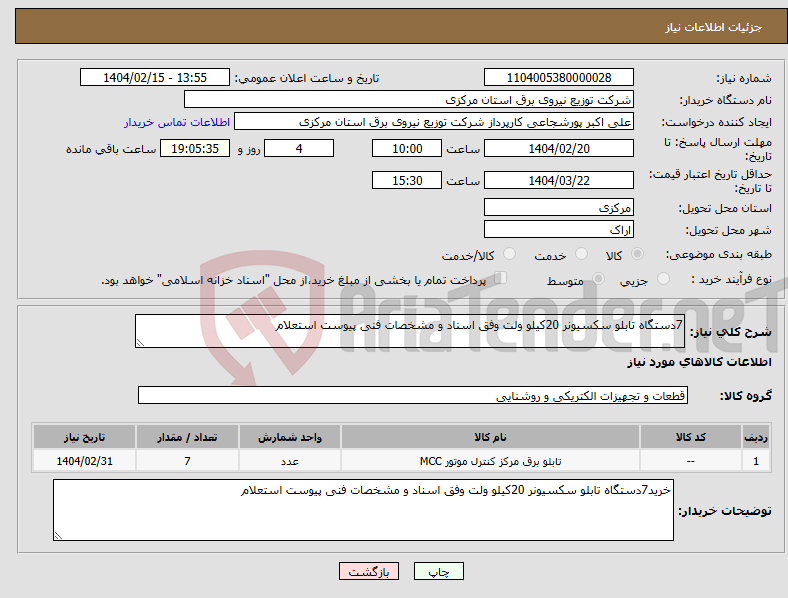Click the deadline time field 10:00
The width and height of the screenshot is (788, 598).
click(407, 148)
